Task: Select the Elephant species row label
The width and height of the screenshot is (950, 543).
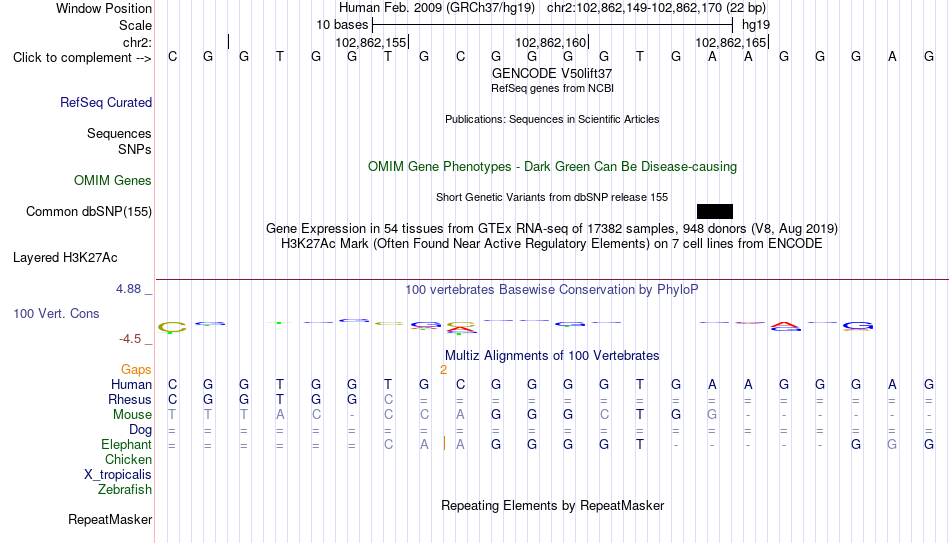Action: (x=126, y=445)
